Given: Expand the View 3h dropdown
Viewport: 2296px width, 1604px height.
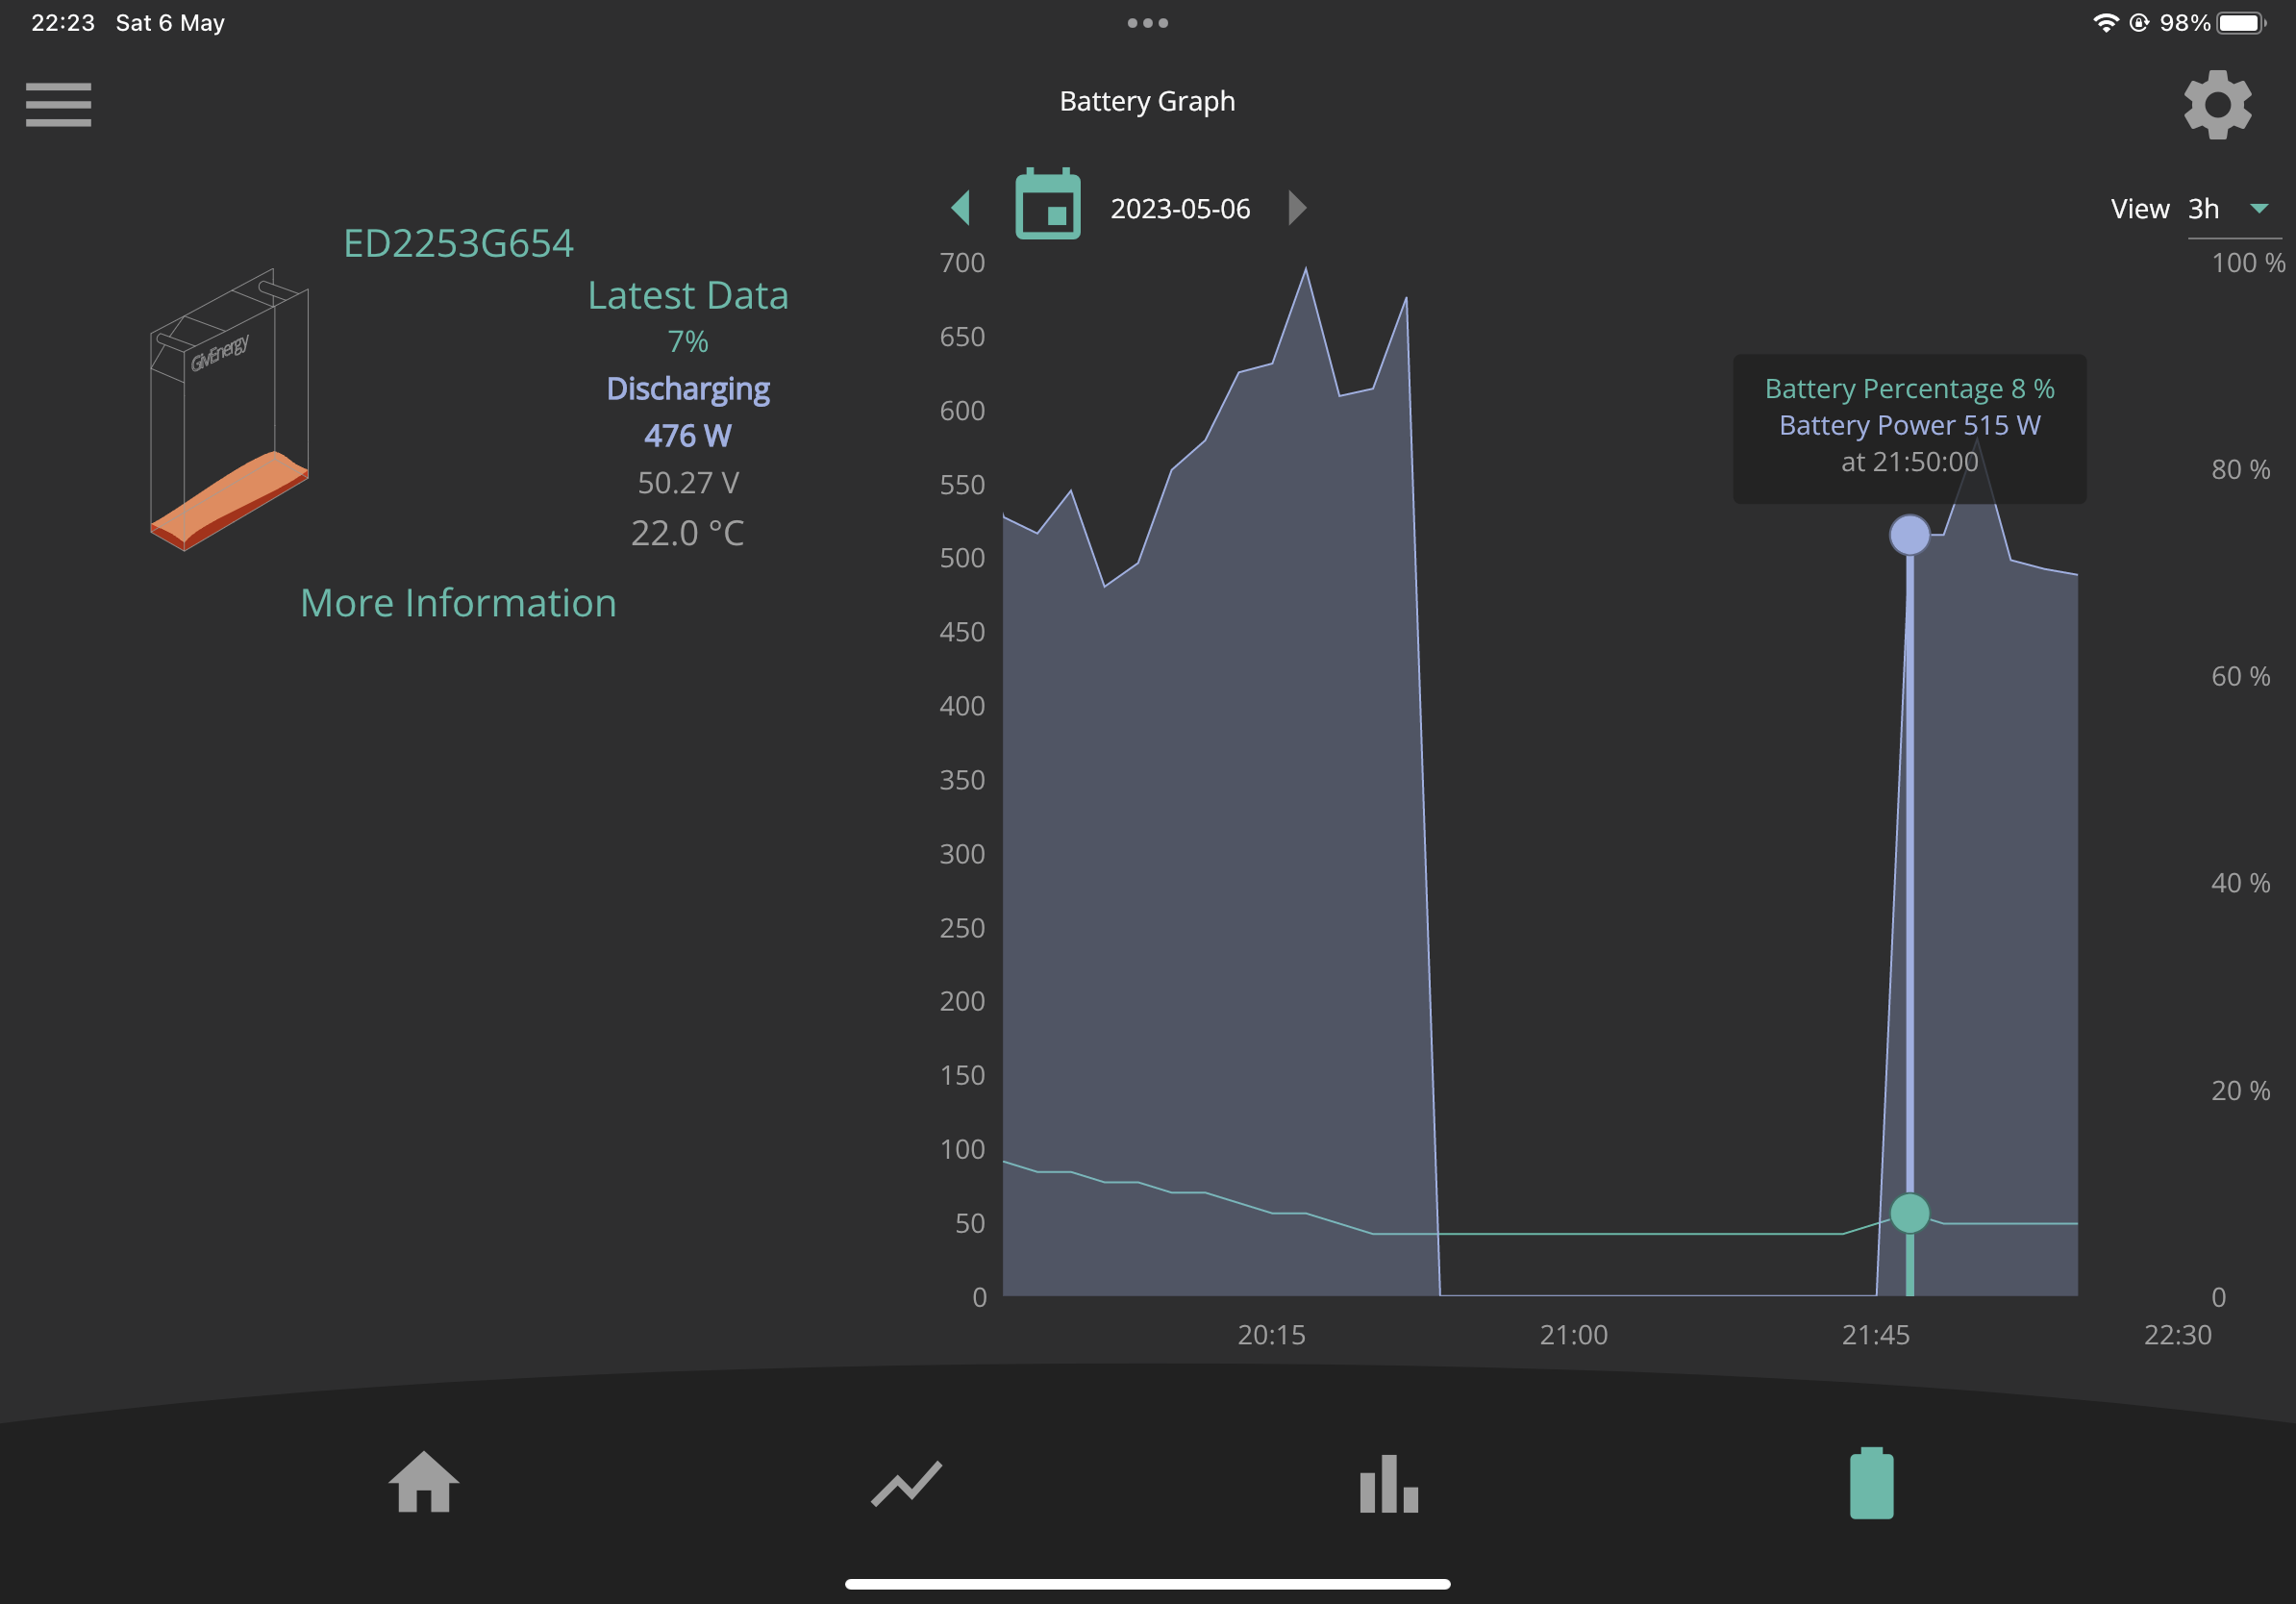Looking at the screenshot, I should coord(2234,209).
